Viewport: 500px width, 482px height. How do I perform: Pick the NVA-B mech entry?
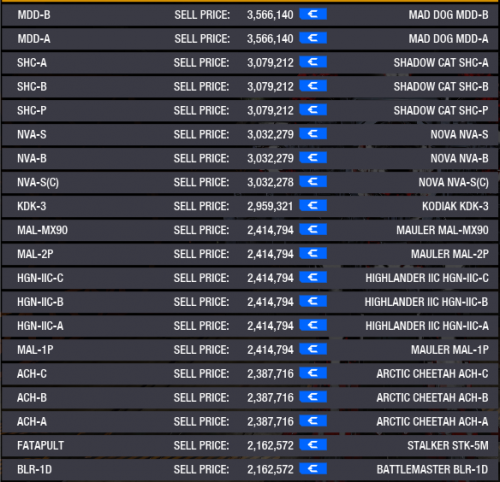tap(250, 158)
